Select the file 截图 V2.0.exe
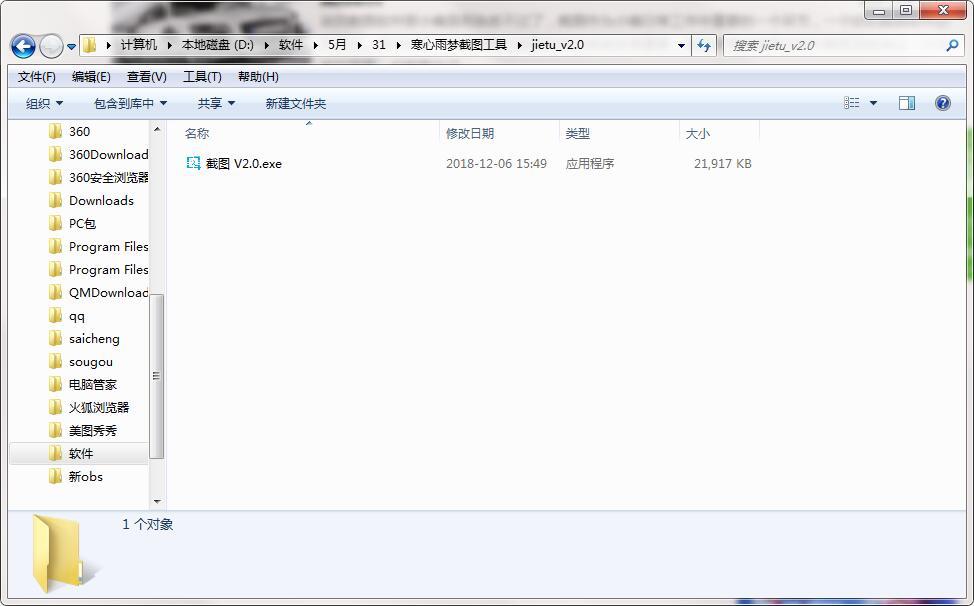Viewport: 974px width, 606px height. (x=244, y=163)
